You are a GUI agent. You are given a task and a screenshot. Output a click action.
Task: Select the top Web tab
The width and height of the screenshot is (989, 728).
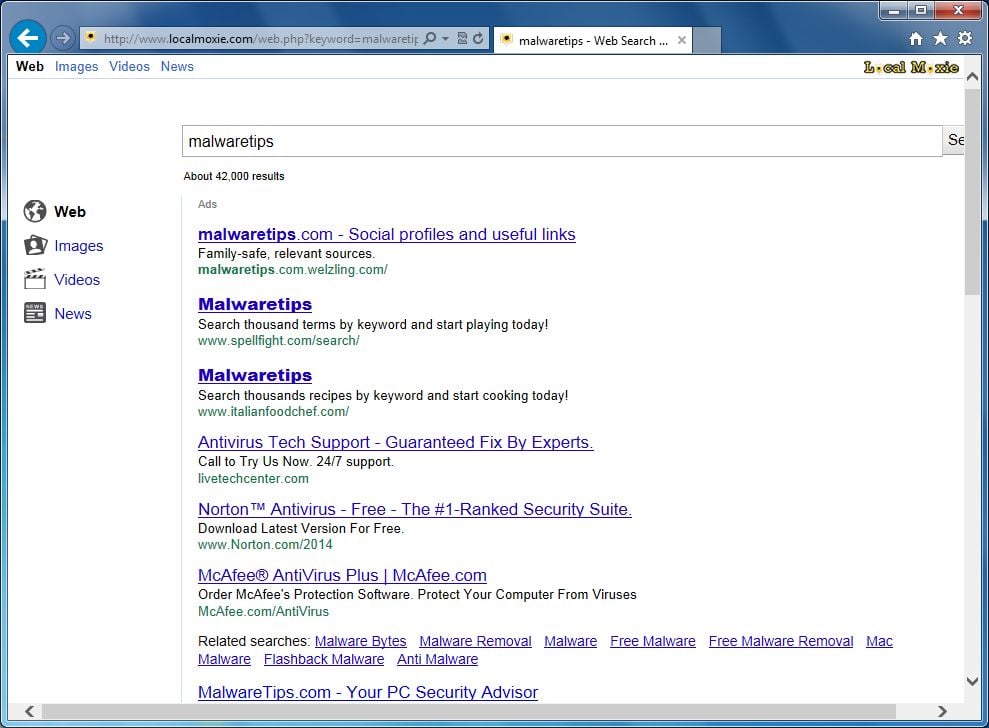(x=30, y=66)
